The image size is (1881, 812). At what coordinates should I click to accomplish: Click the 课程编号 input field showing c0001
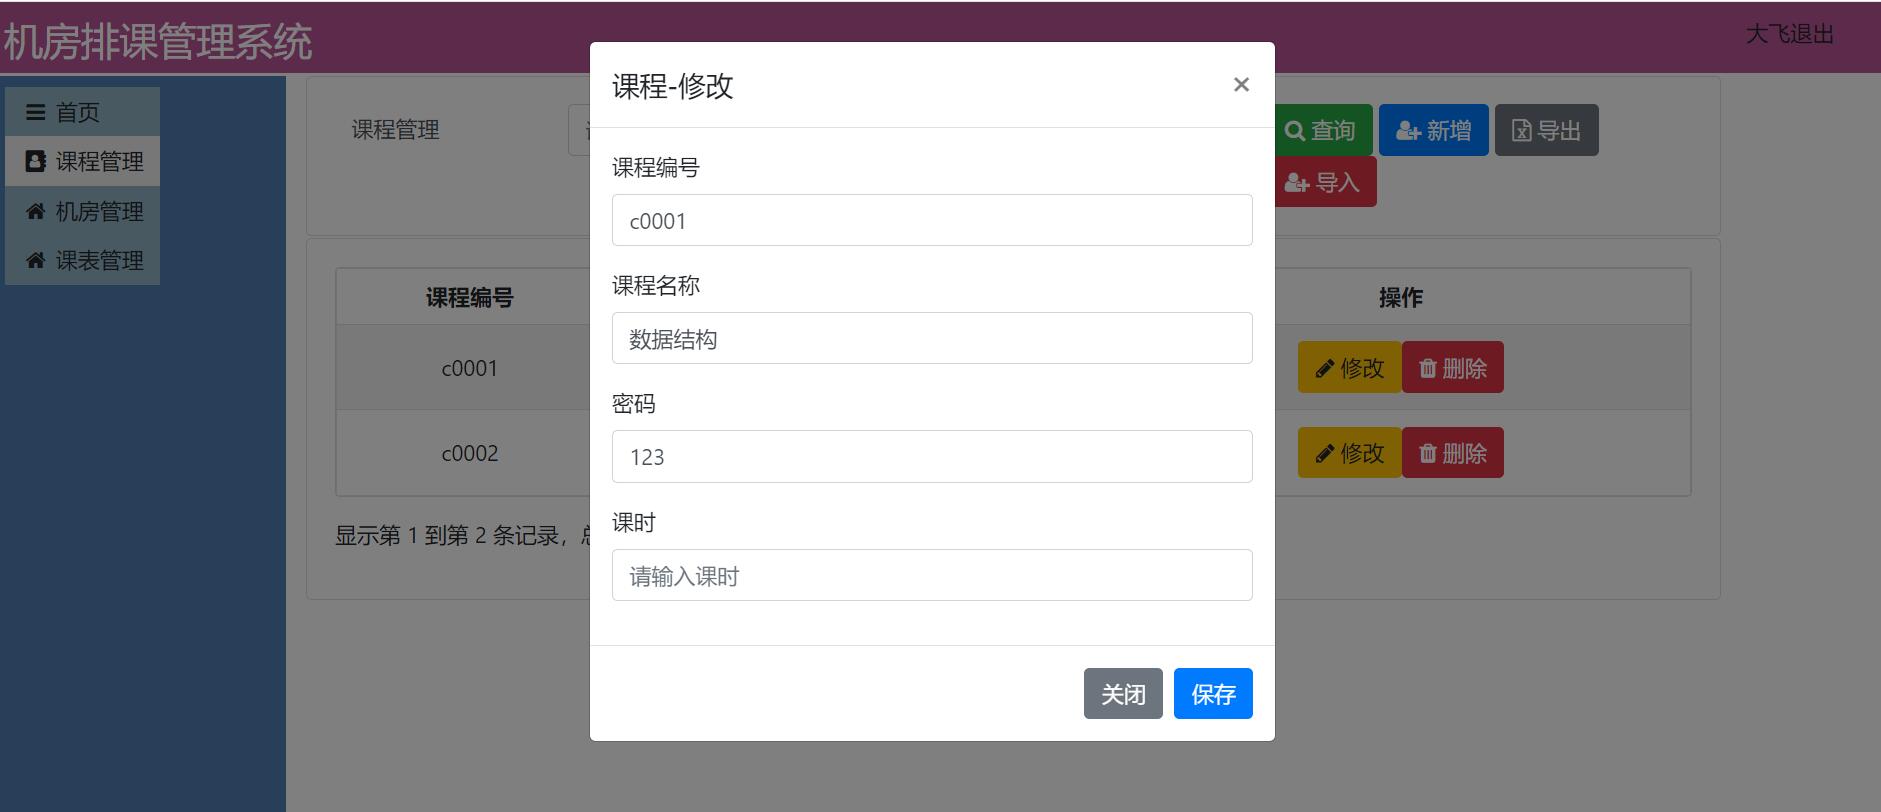pyautogui.click(x=932, y=220)
